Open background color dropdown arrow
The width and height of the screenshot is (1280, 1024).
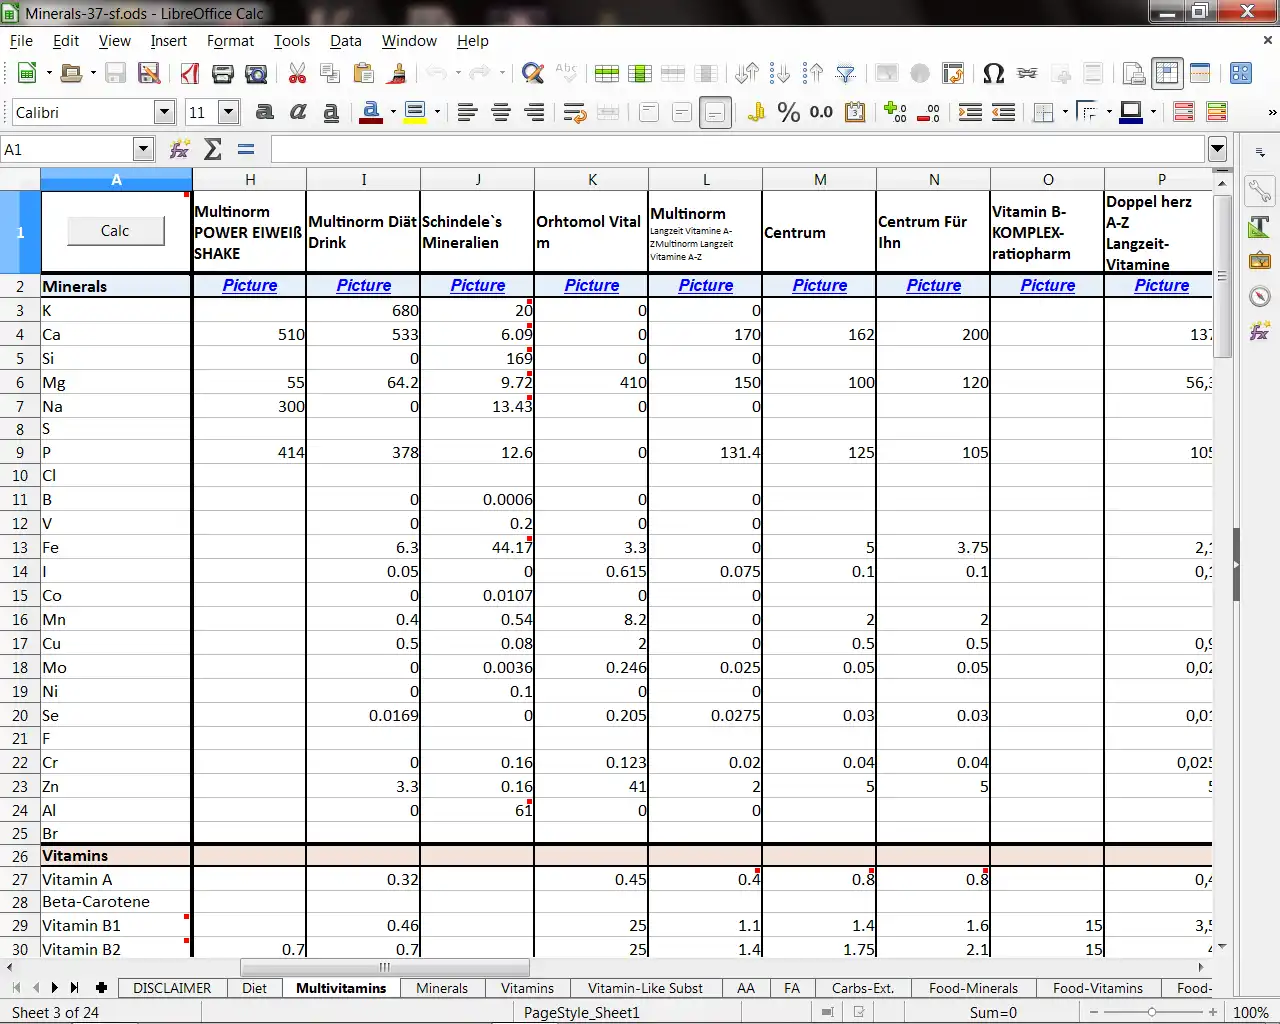[x=437, y=112]
